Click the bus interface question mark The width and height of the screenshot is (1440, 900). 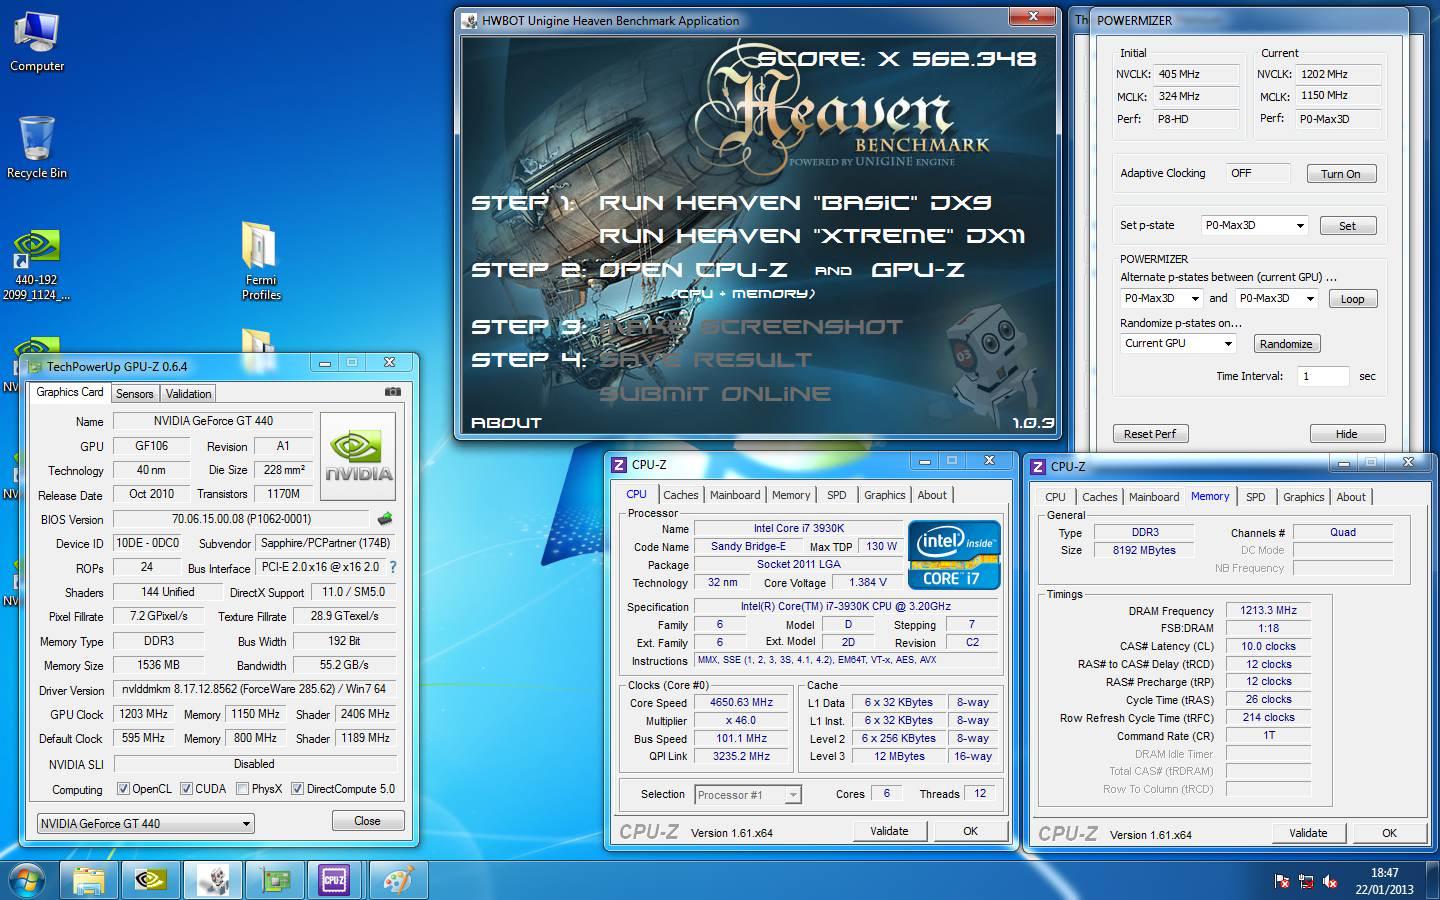point(393,567)
